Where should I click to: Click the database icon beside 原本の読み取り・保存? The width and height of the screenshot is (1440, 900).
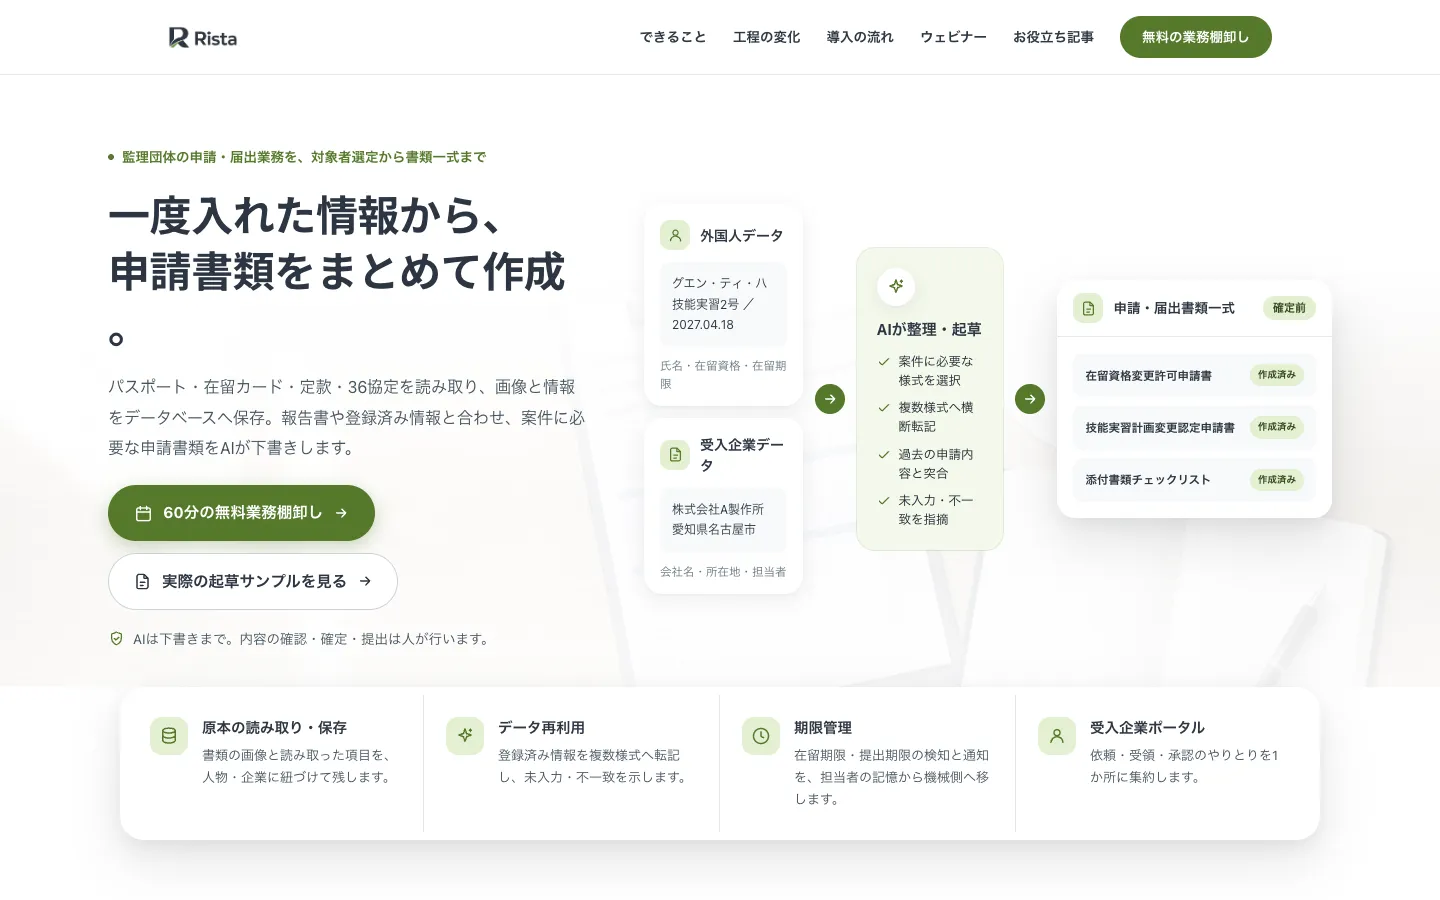[169, 736]
